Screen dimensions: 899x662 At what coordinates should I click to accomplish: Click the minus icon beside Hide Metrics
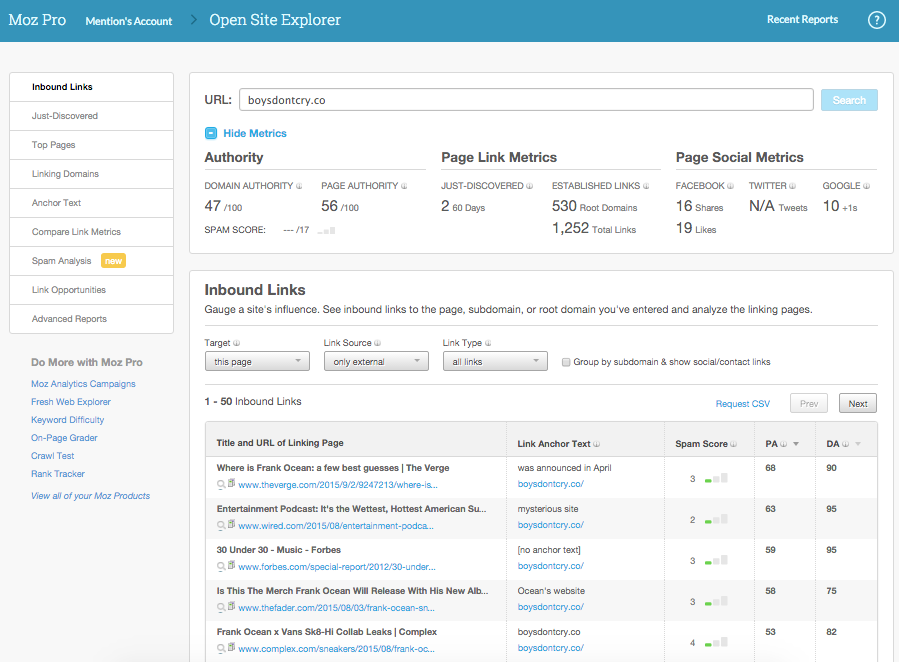[211, 133]
